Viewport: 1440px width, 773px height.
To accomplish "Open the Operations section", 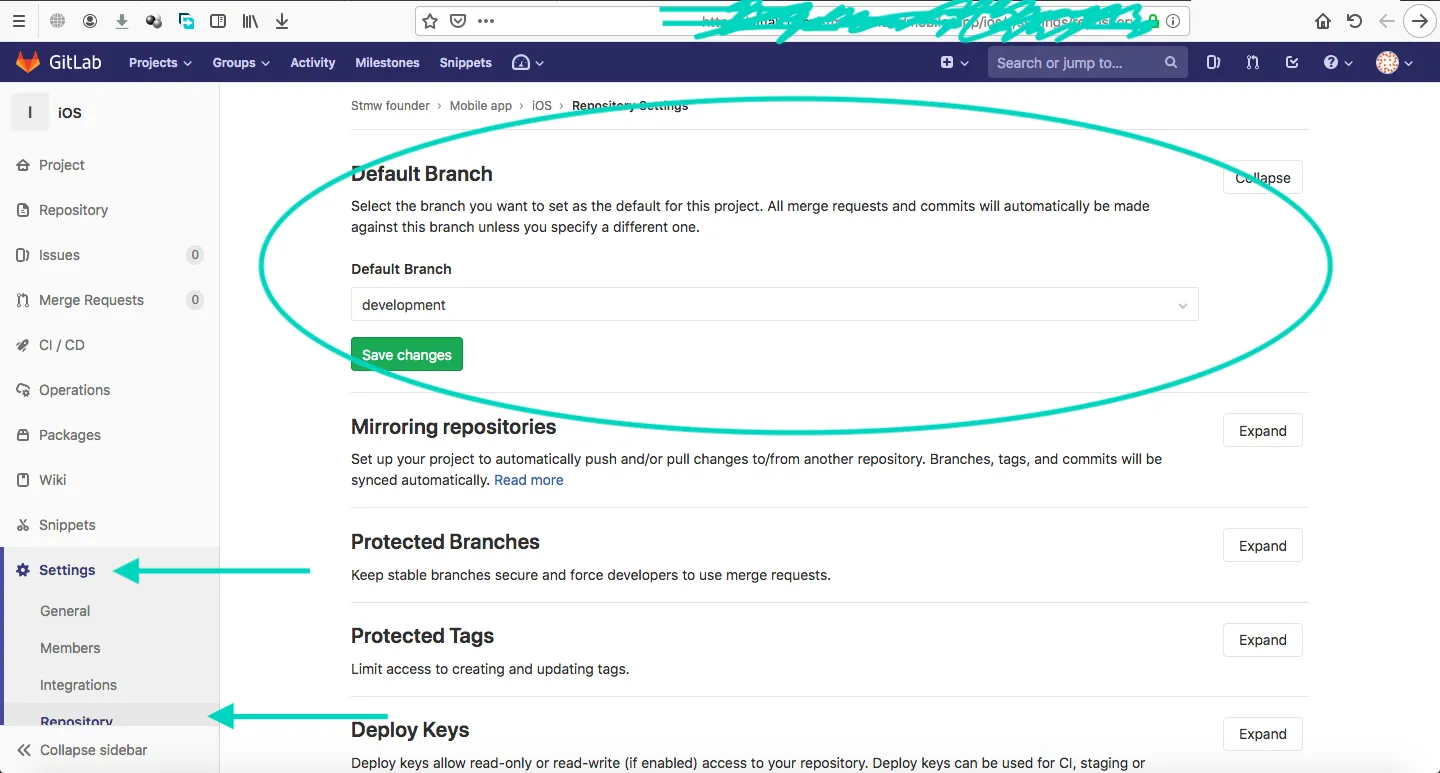I will tap(73, 389).
